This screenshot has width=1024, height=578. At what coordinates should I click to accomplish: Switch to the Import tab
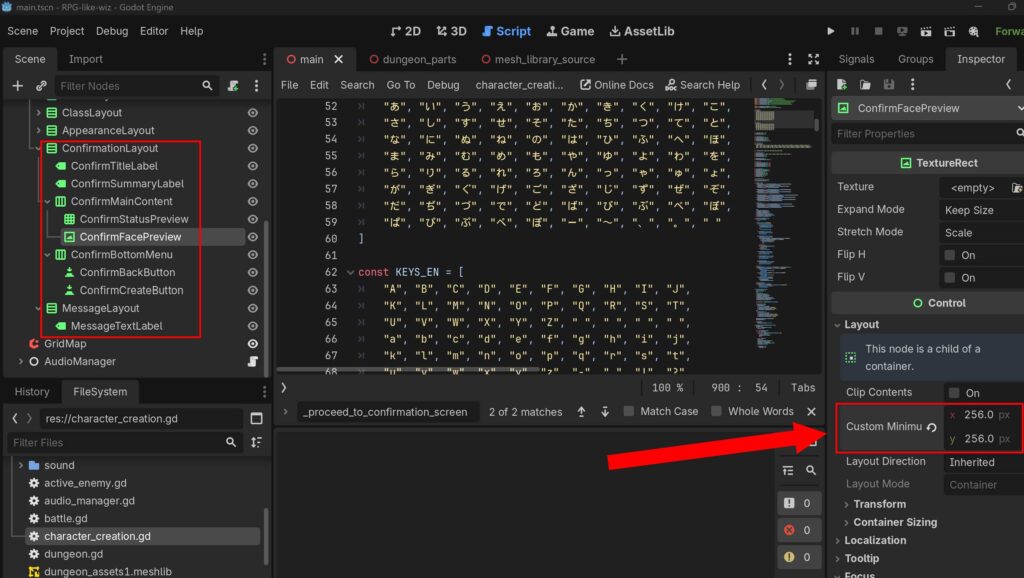pyautogui.click(x=86, y=59)
